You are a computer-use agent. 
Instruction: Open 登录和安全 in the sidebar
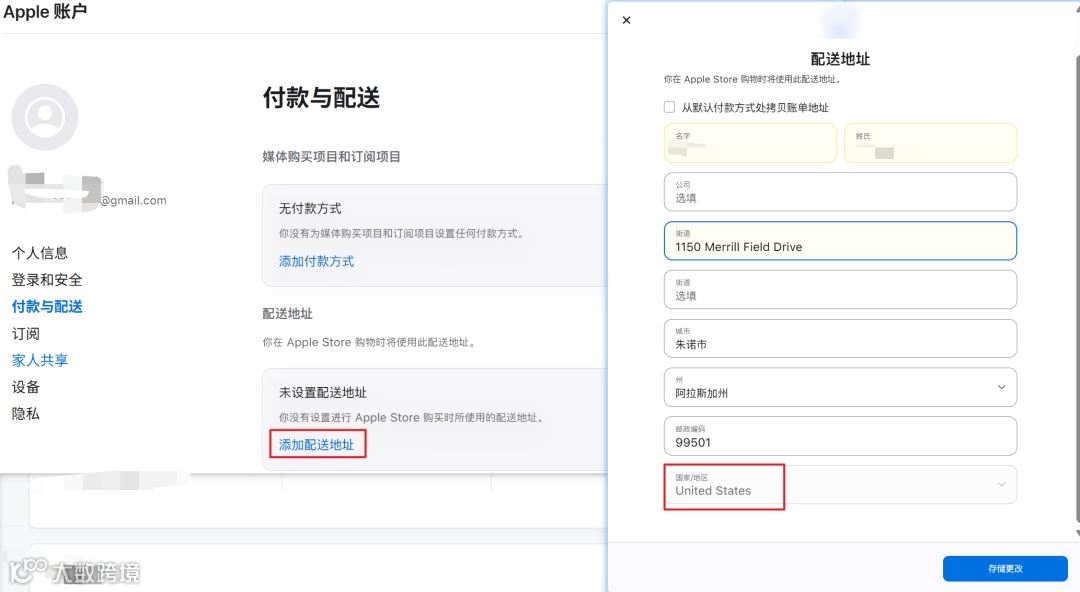47,280
